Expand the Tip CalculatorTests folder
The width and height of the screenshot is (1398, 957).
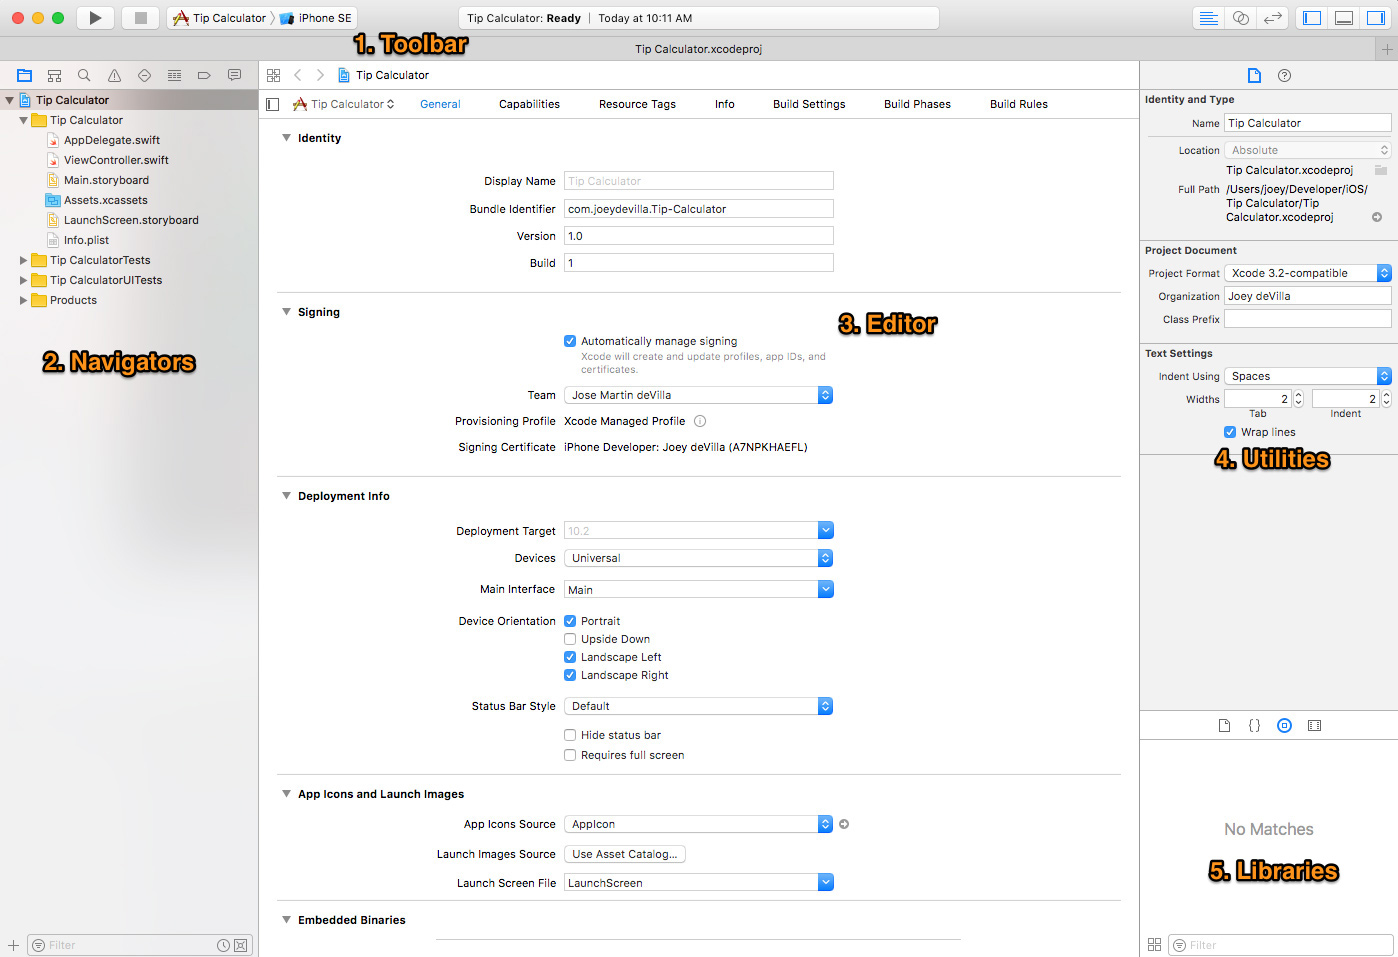tap(23, 260)
